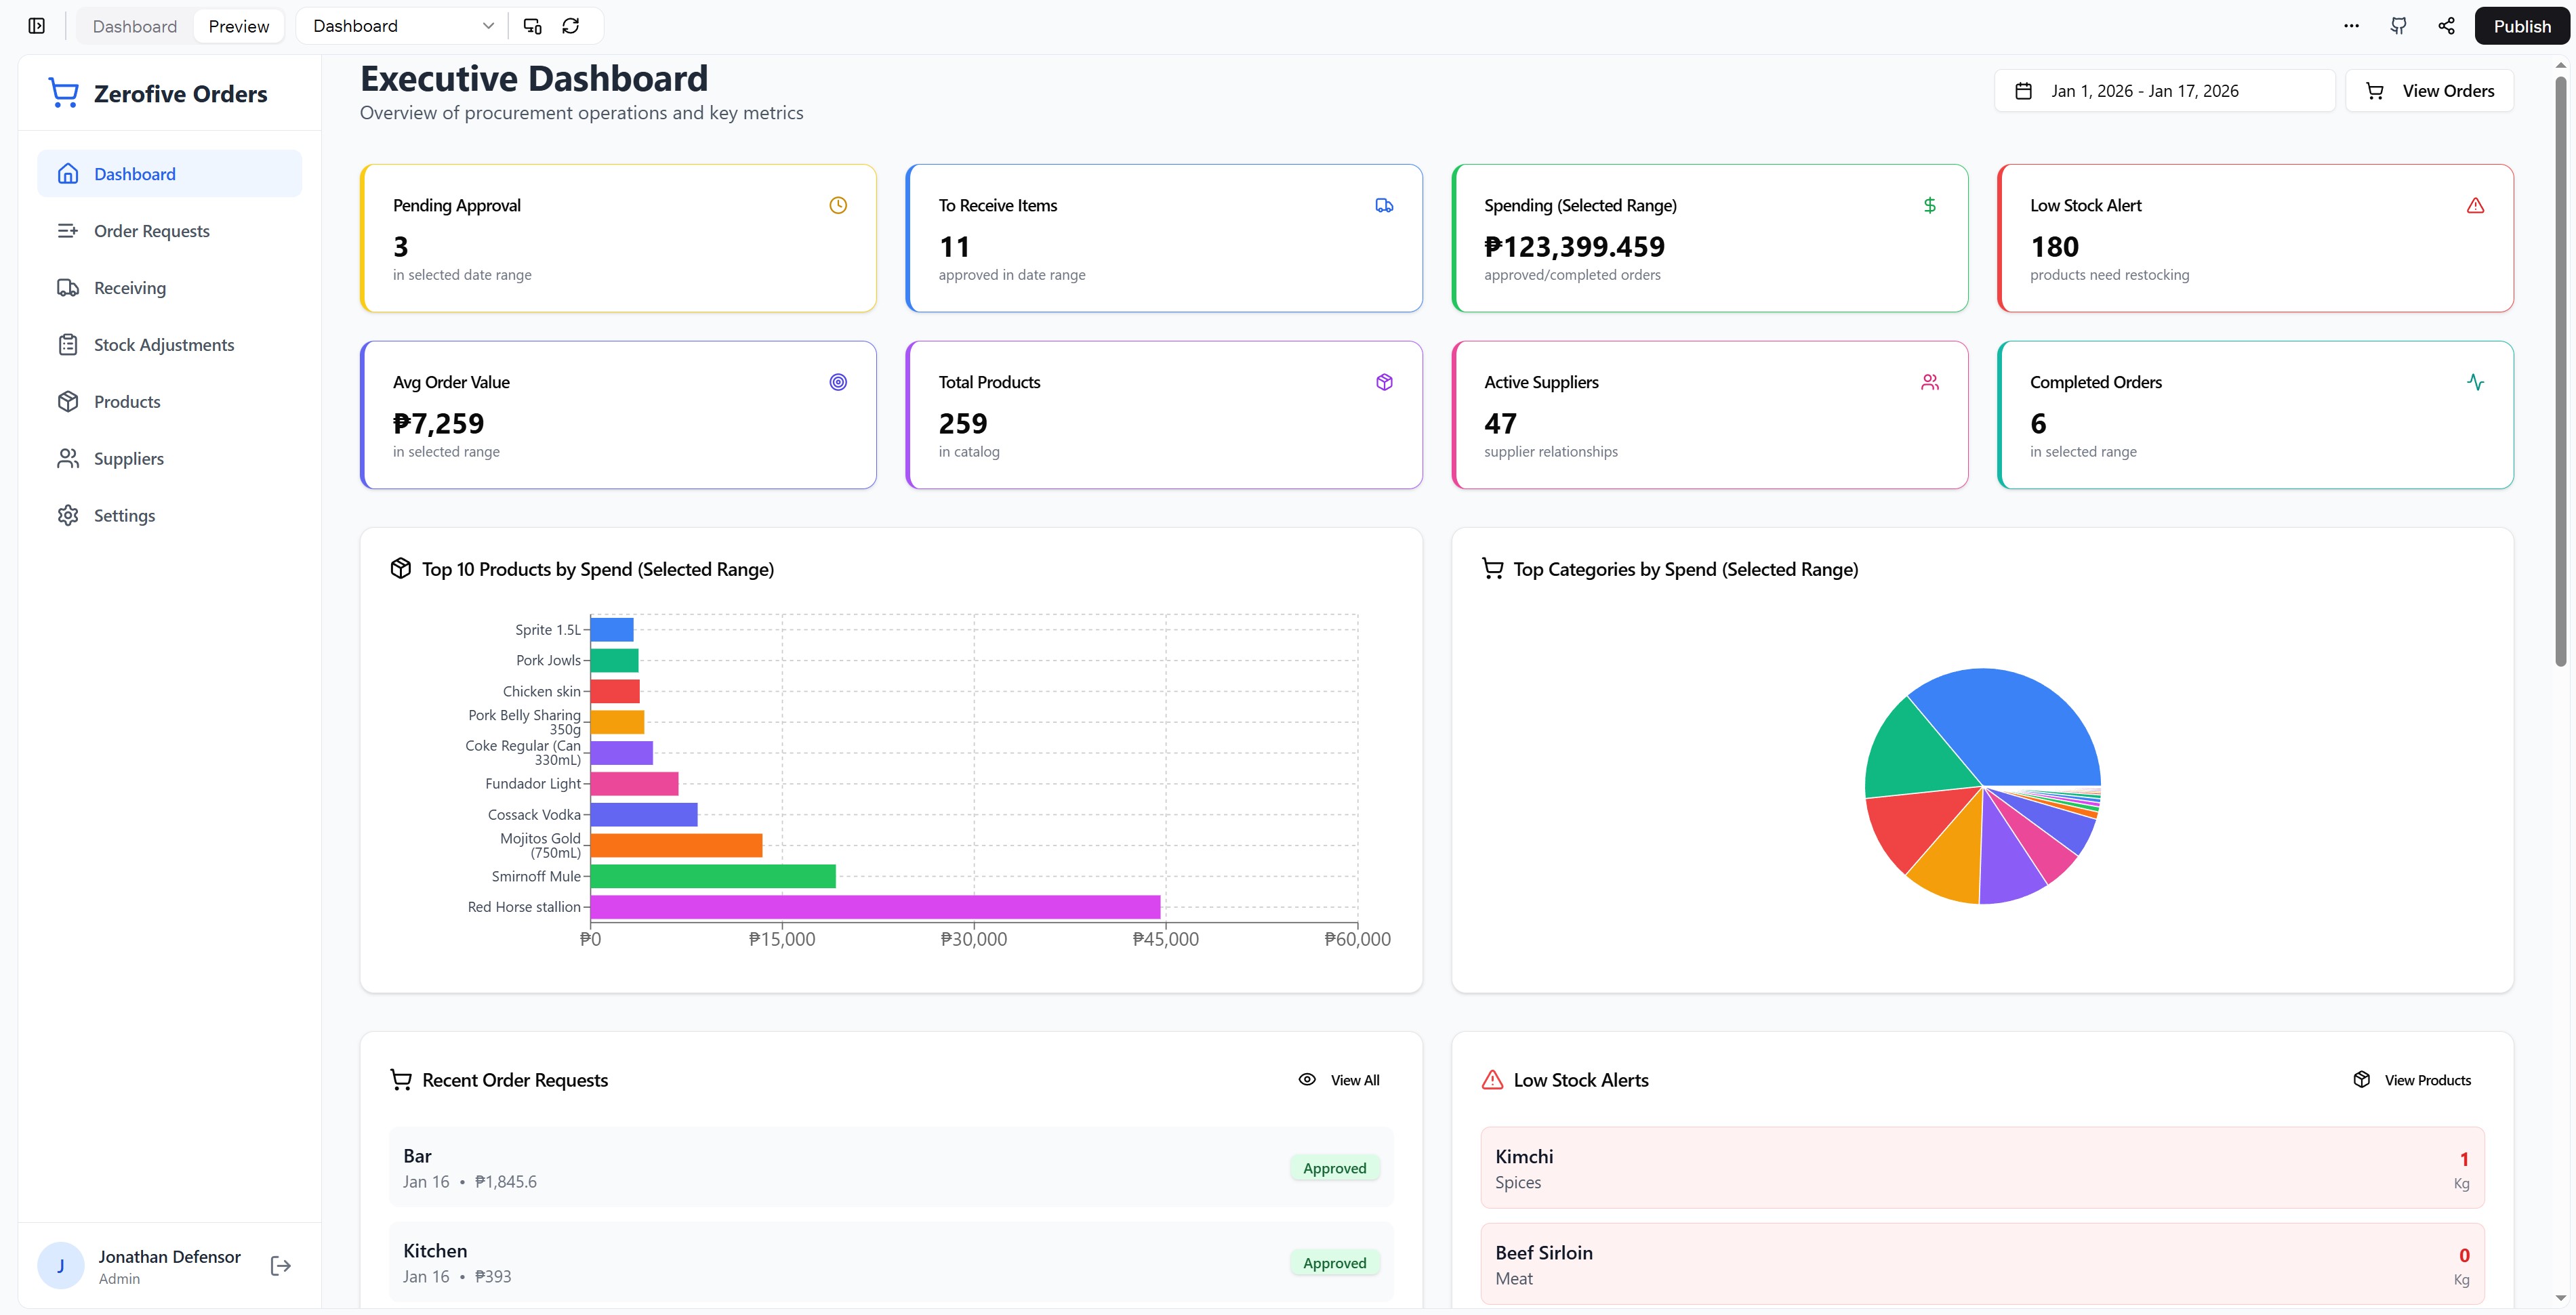Click the Beef Sirloin low stock alert row

1982,1264
